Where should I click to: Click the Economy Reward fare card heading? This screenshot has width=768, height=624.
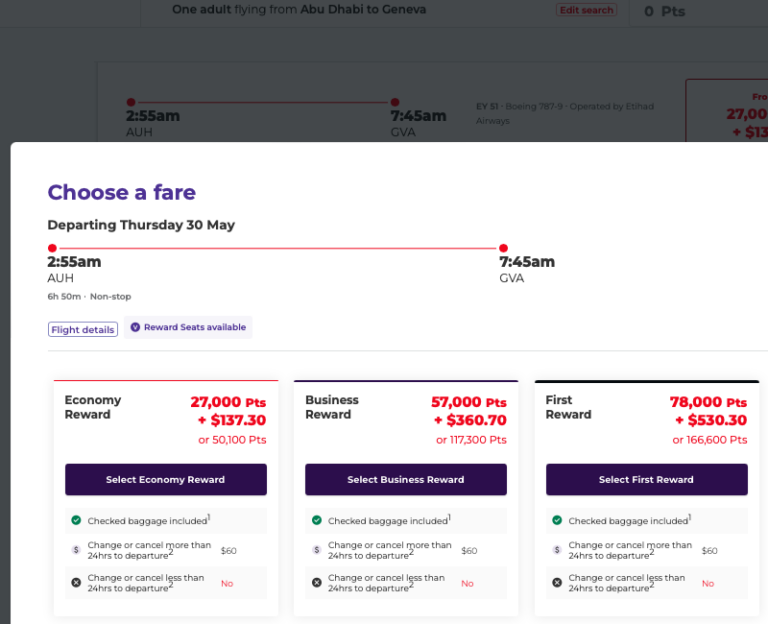coord(93,407)
